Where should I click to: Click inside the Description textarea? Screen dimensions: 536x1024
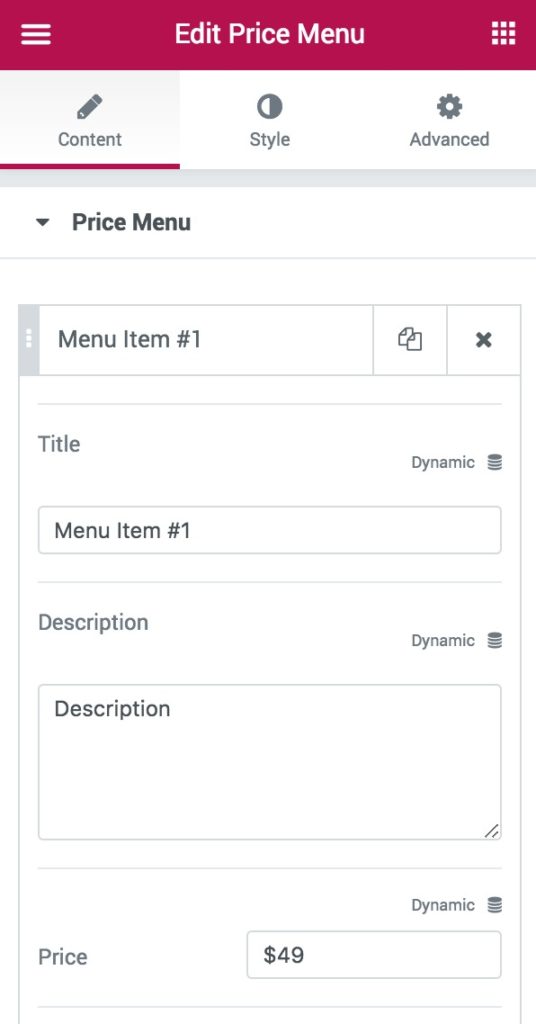270,762
